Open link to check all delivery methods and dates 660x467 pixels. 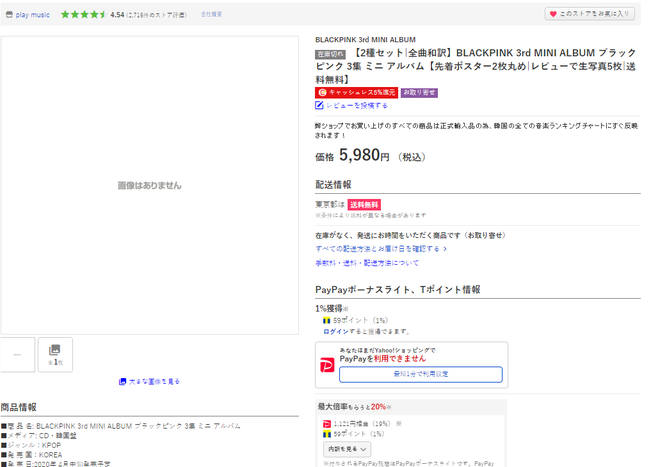381,249
